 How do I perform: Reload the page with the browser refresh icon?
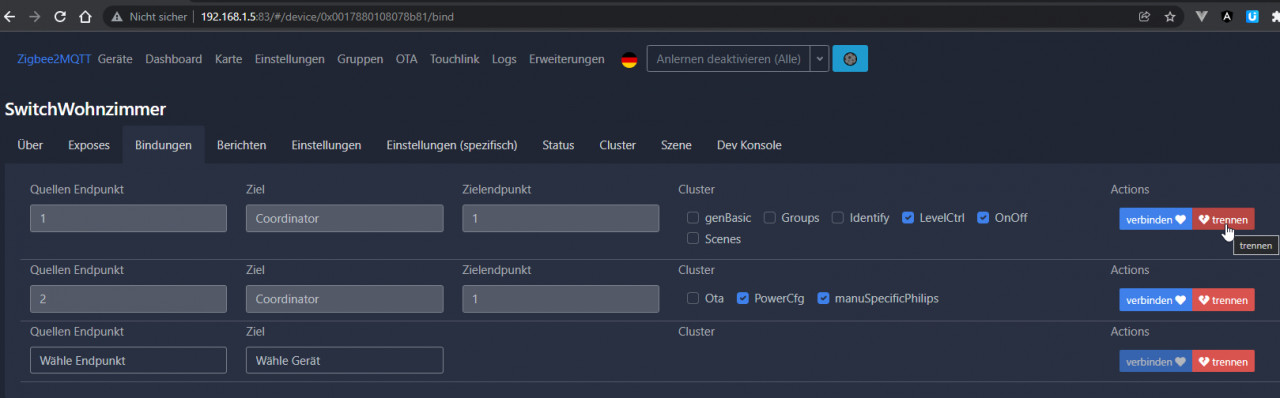point(60,16)
